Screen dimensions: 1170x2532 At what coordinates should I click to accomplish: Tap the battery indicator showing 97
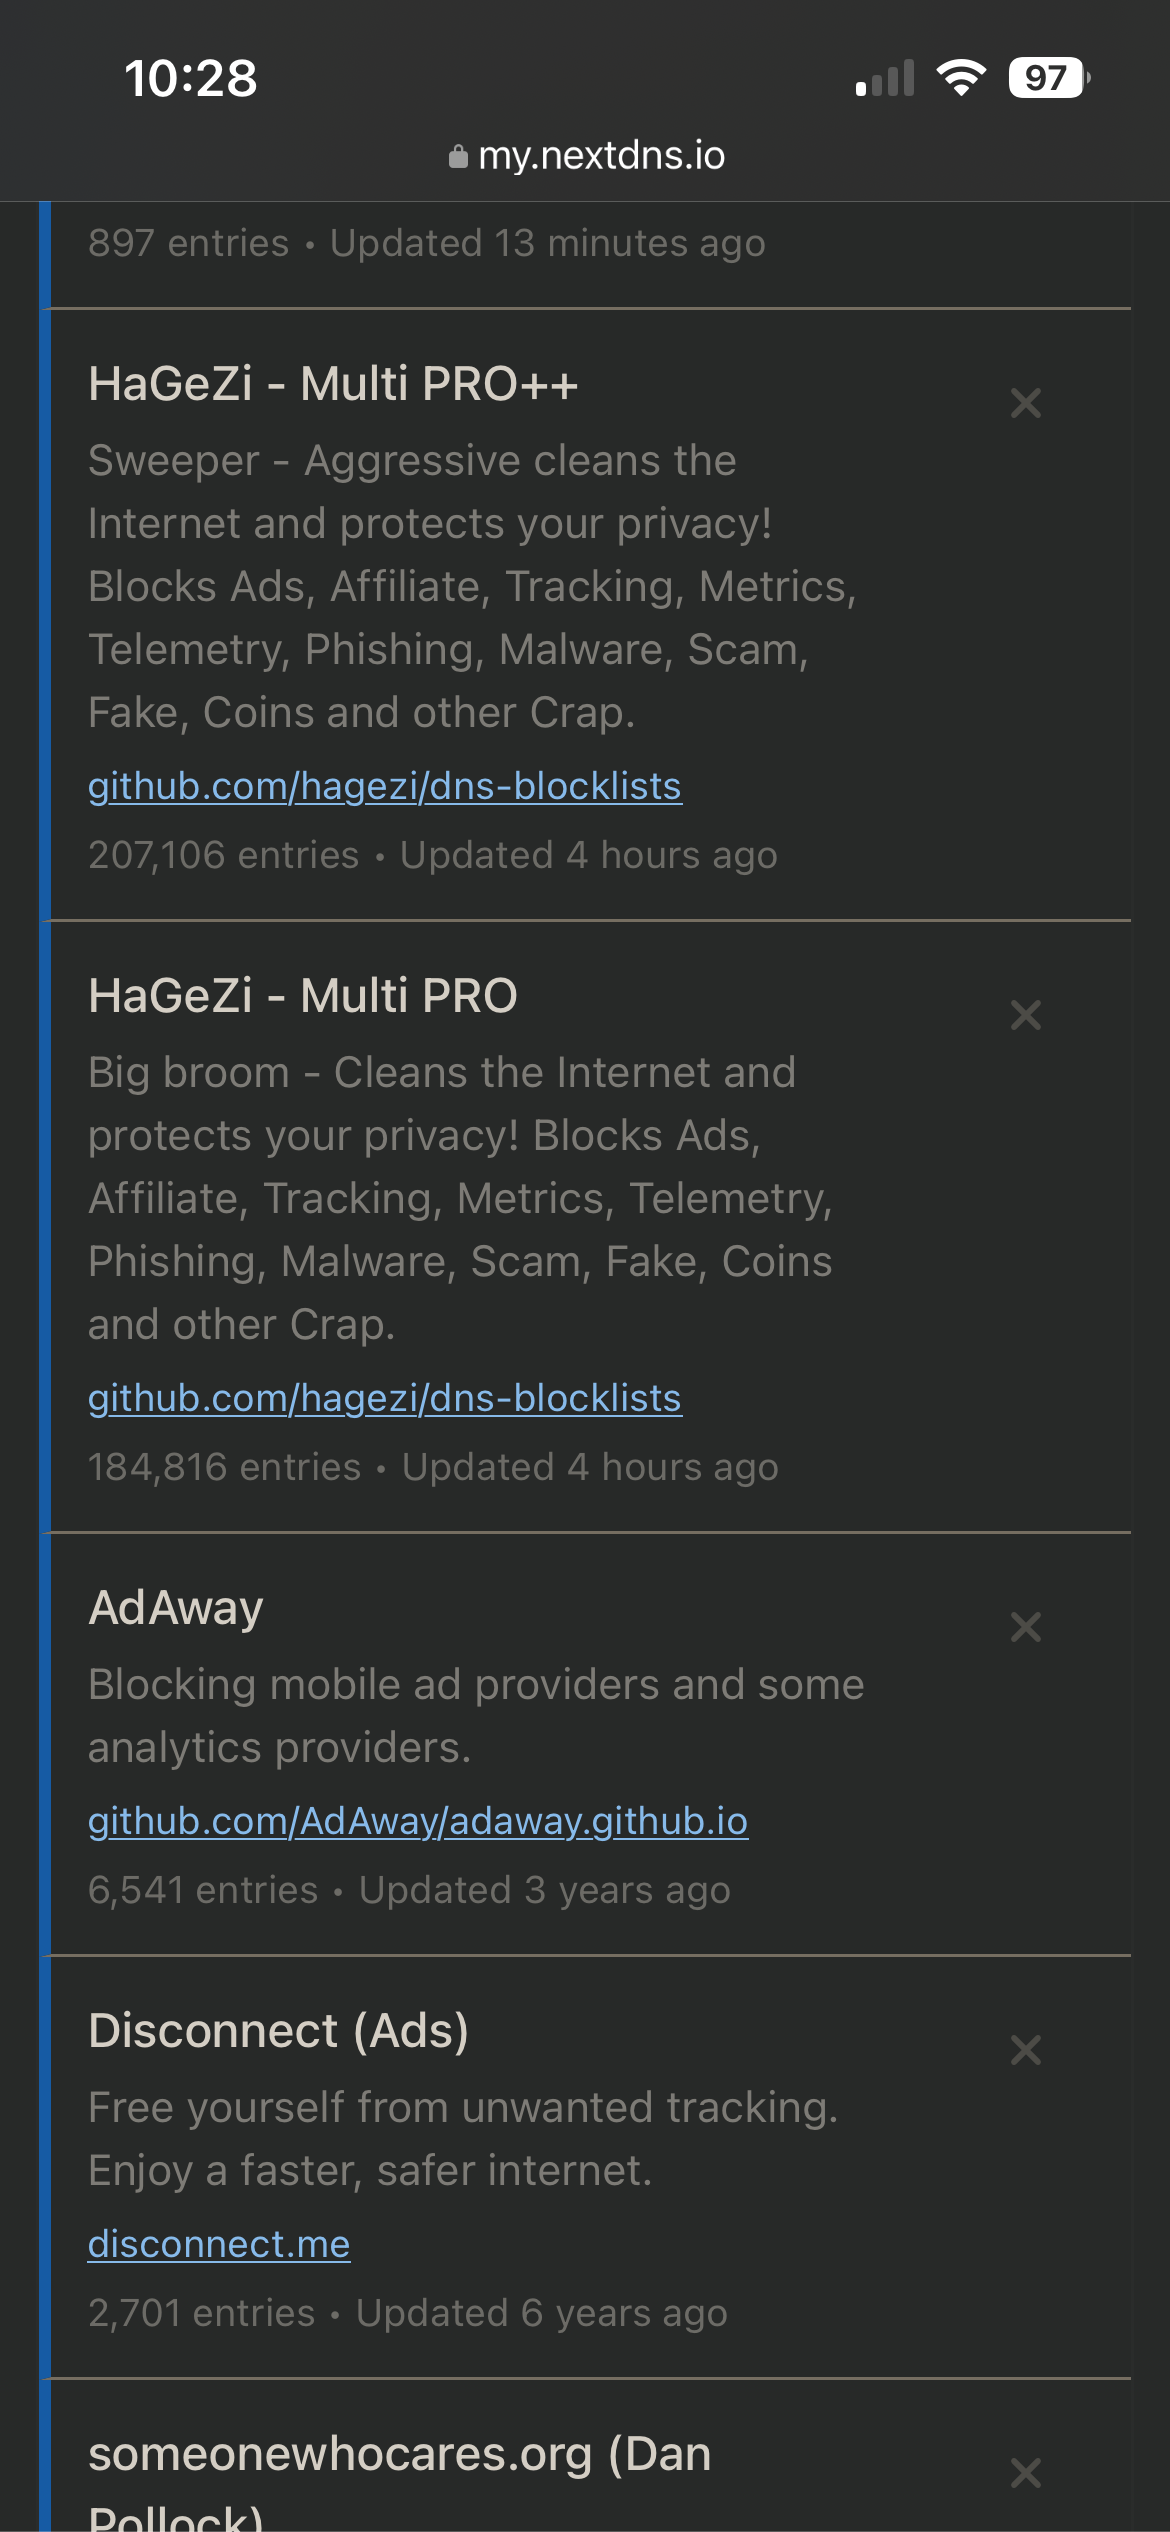(x=1048, y=78)
